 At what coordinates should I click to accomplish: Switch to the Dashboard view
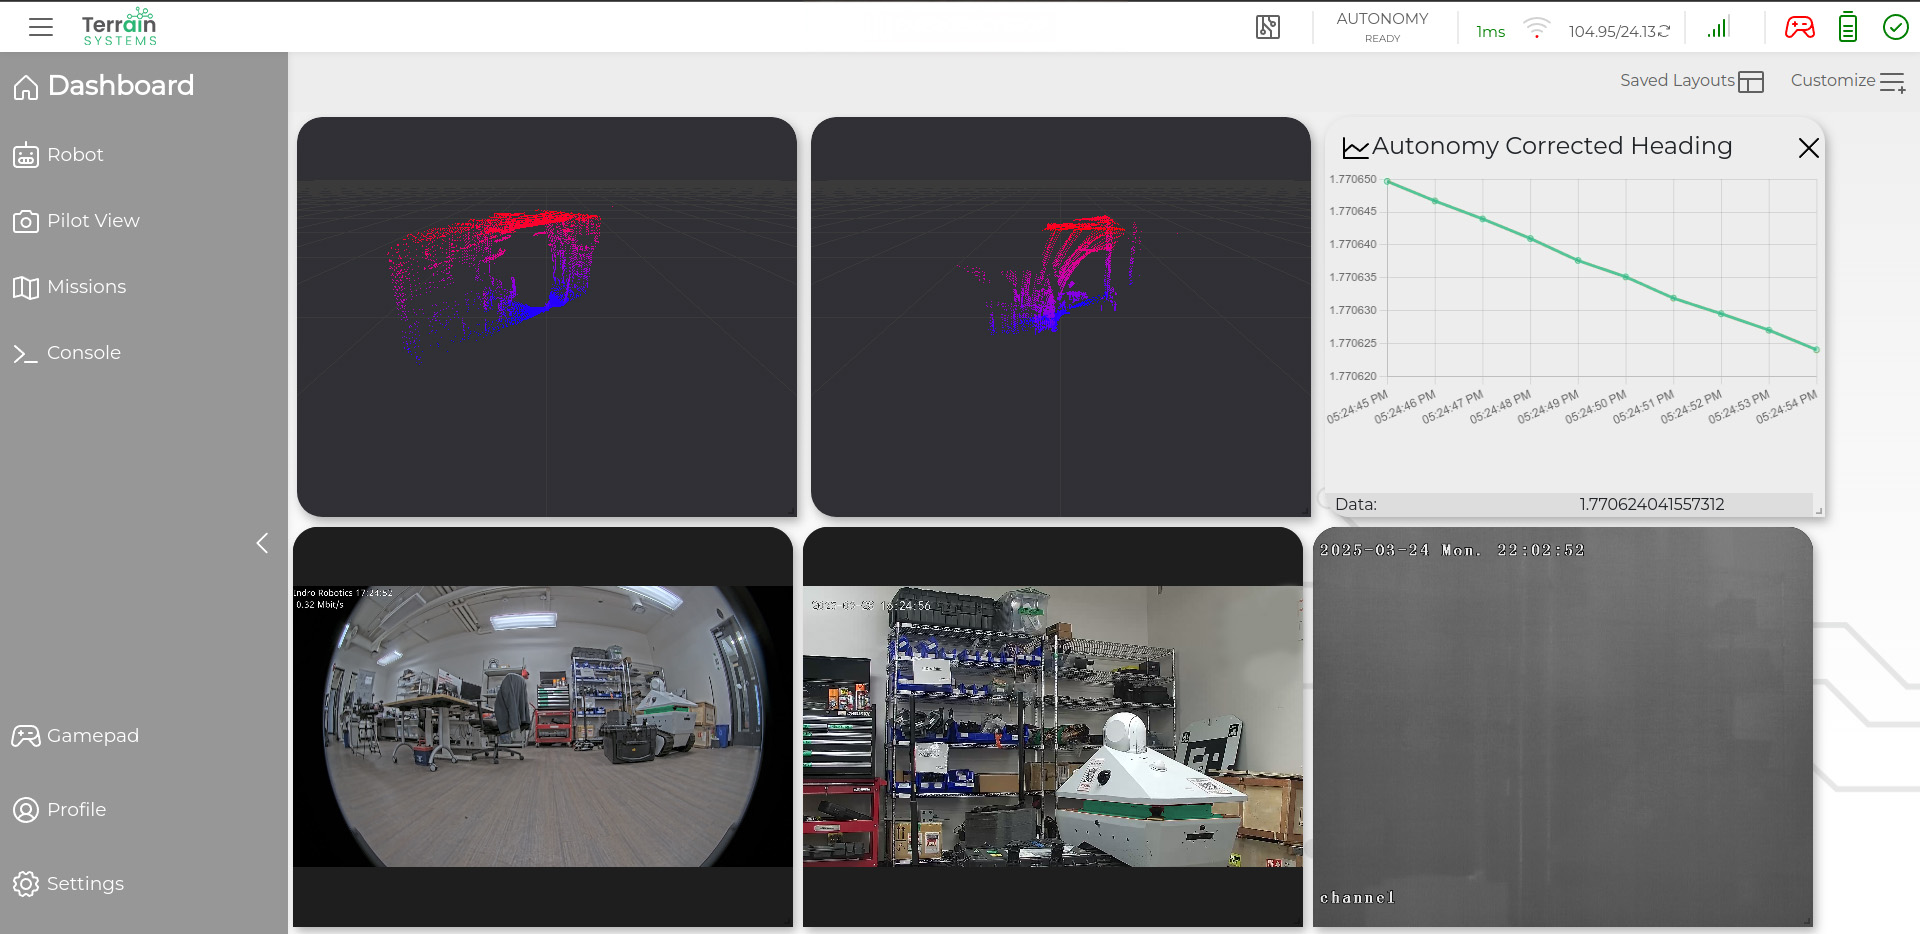(x=120, y=86)
